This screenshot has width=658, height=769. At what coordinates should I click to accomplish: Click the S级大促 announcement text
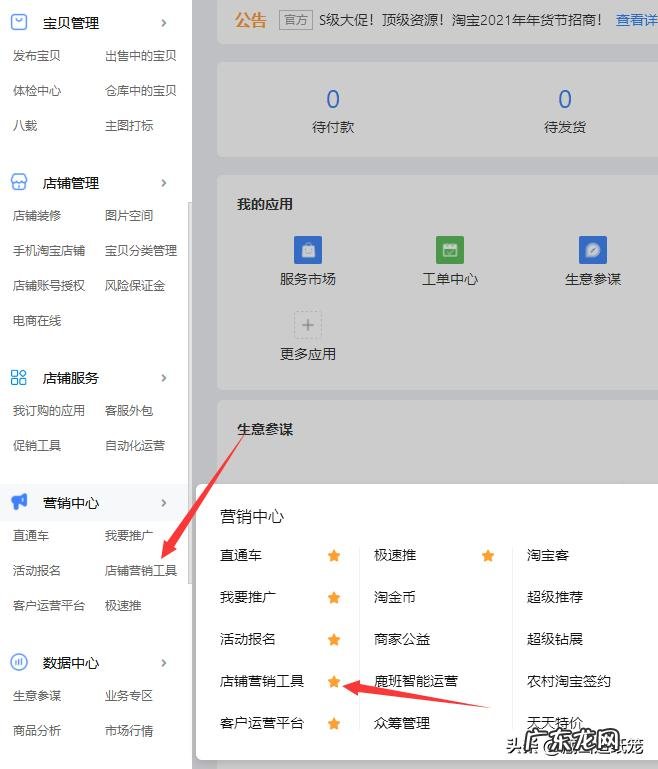point(460,20)
